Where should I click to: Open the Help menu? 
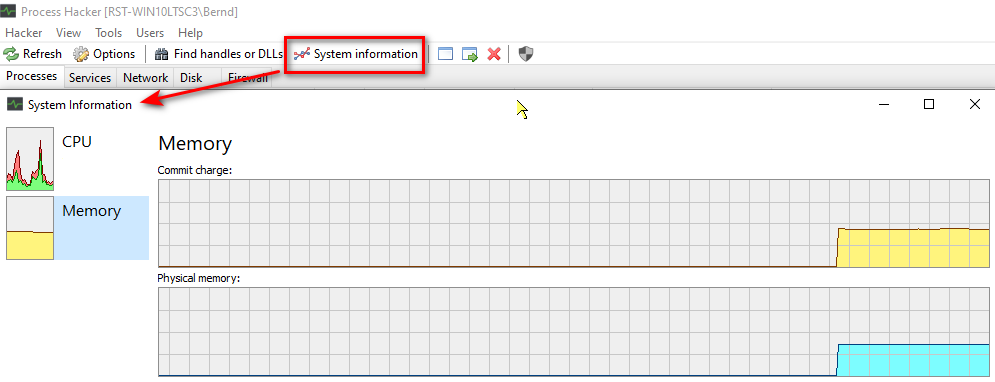pos(190,33)
